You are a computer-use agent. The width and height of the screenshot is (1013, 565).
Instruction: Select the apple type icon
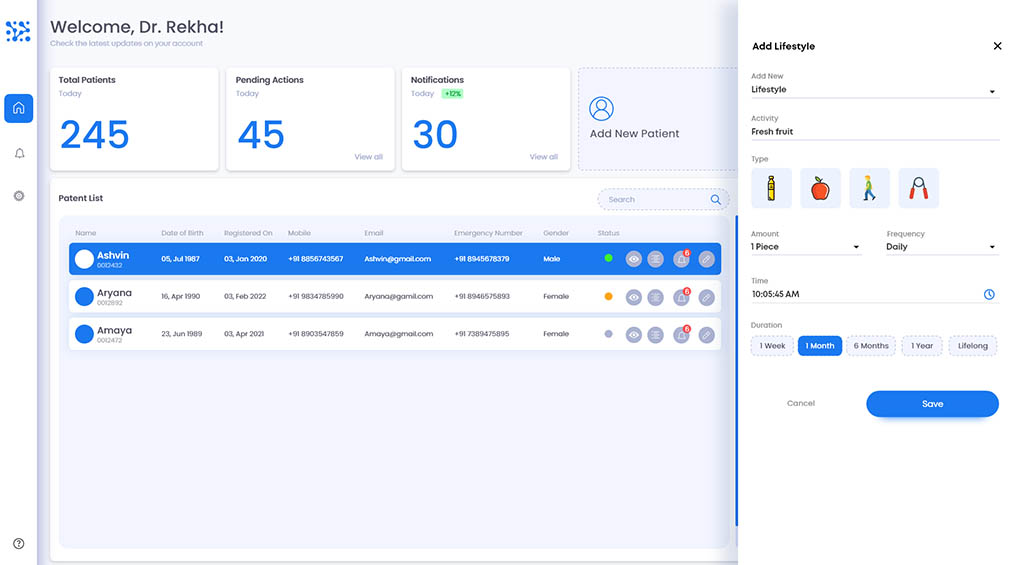coord(820,188)
